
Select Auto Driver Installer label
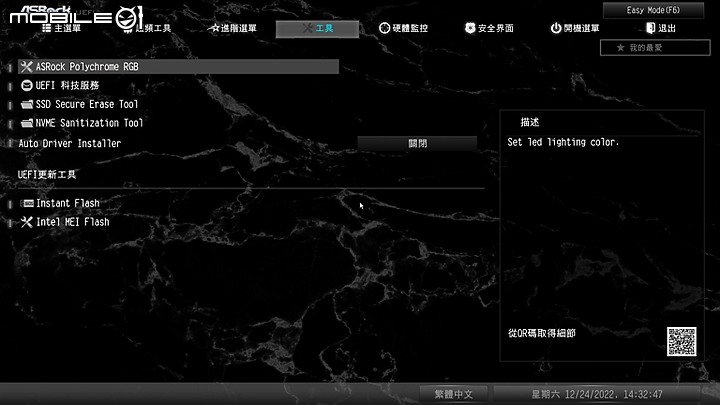[x=70, y=143]
